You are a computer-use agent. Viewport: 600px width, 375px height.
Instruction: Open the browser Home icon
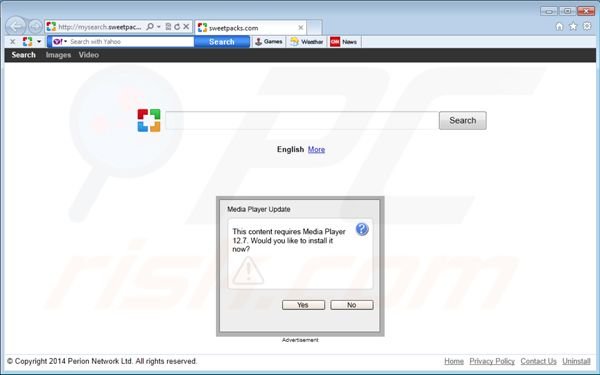pyautogui.click(x=559, y=26)
